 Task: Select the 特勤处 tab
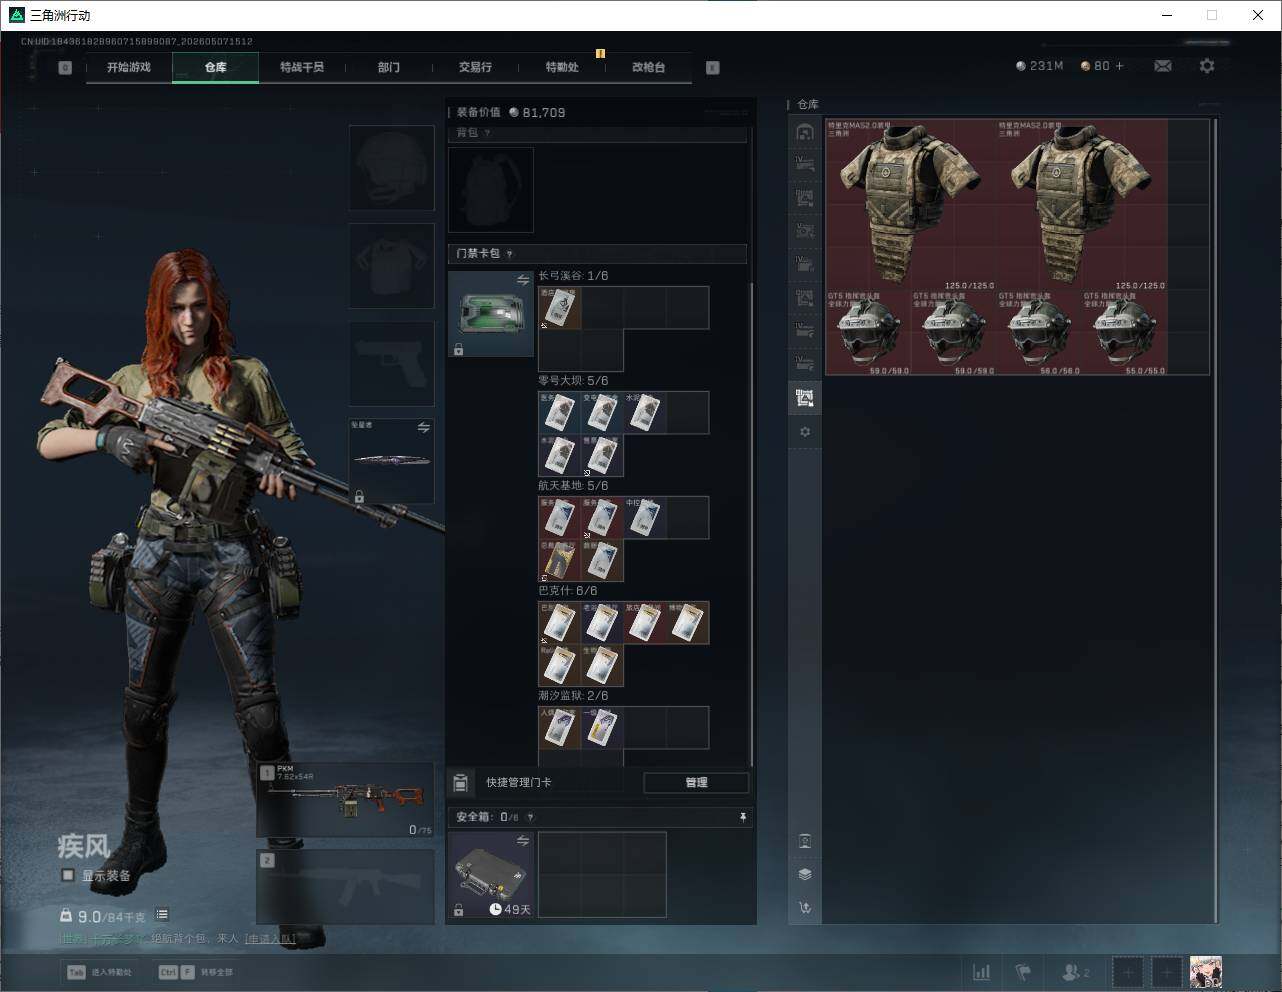point(562,67)
